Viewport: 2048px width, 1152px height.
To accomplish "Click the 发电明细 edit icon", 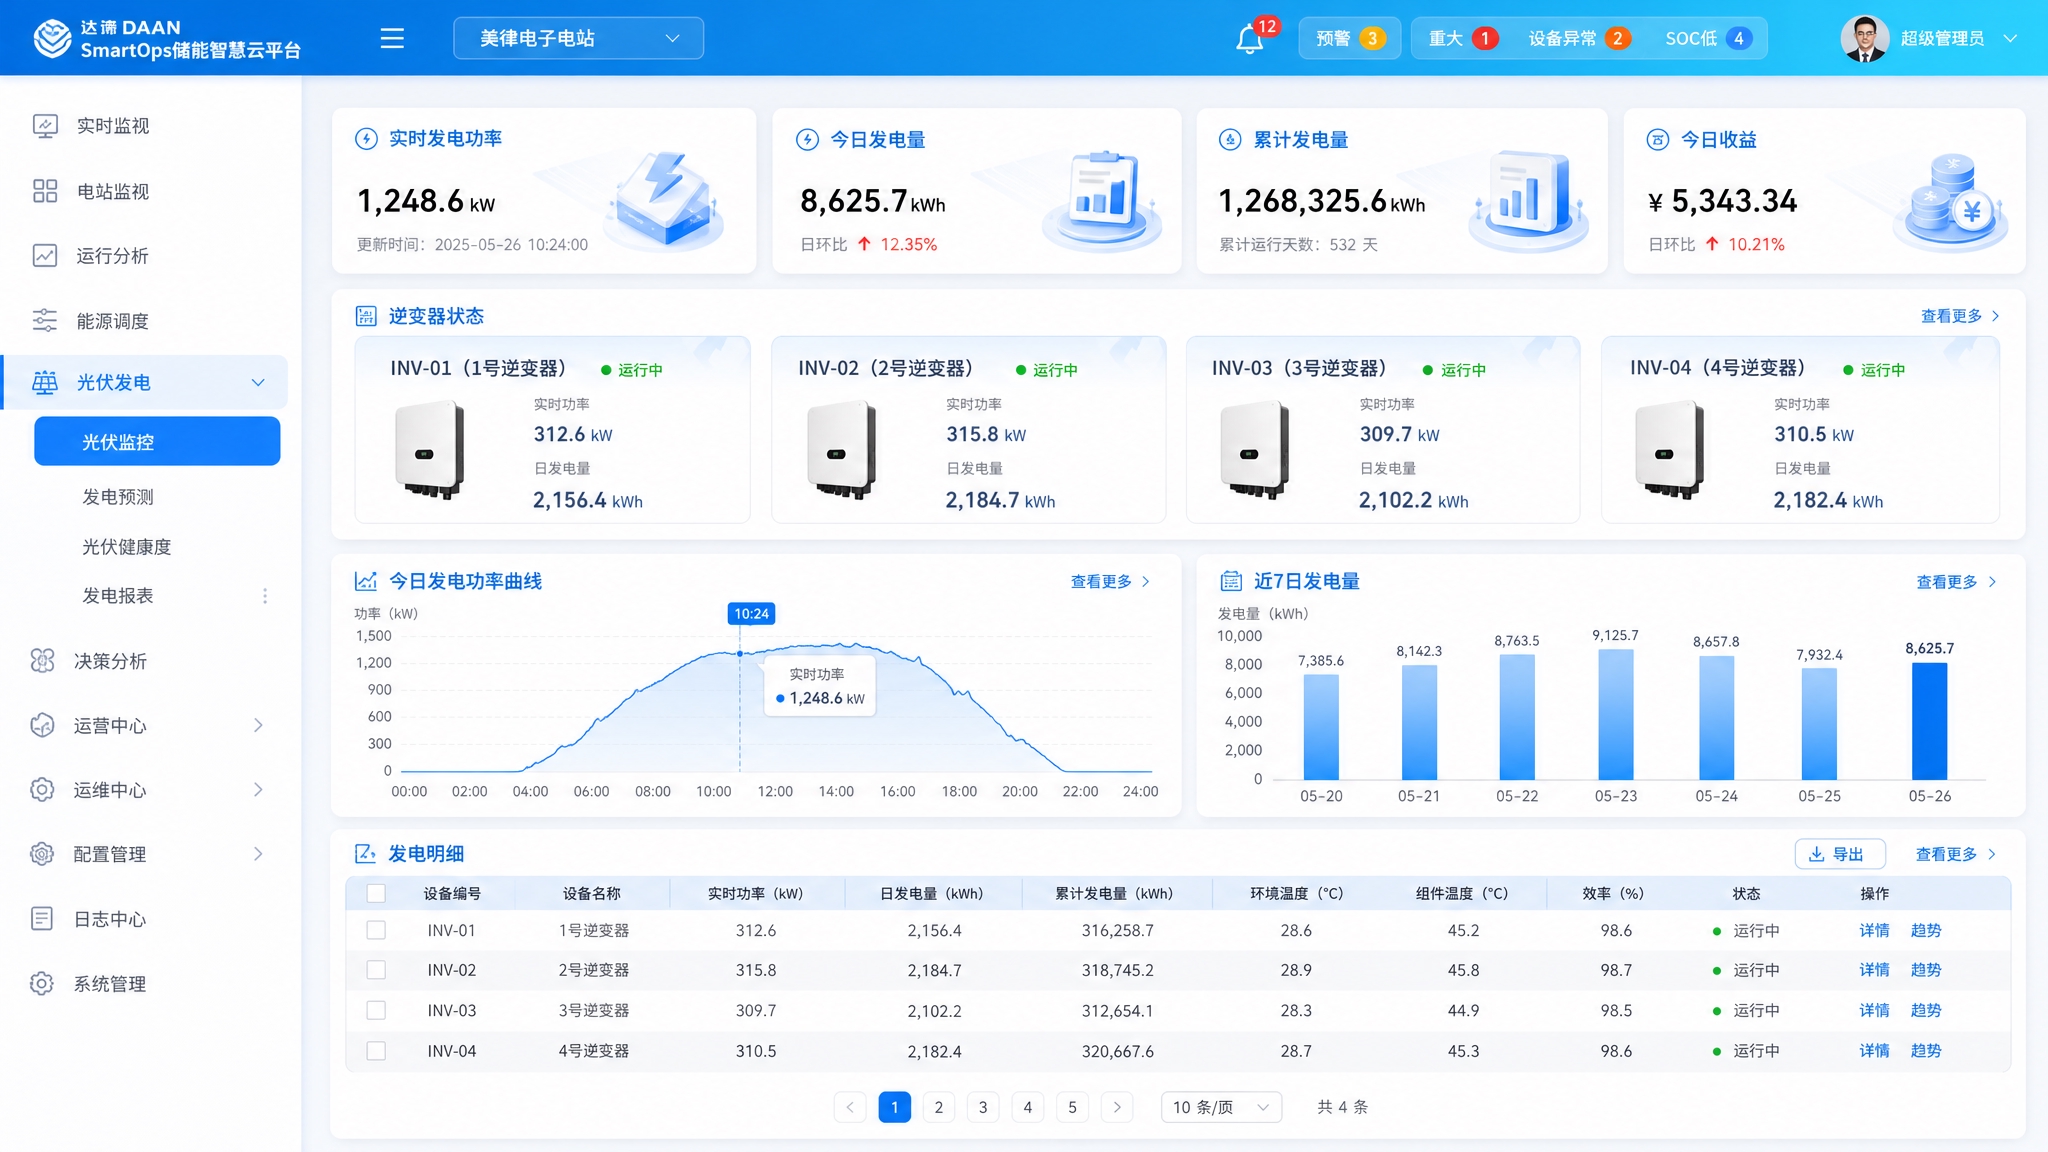I will pyautogui.click(x=365, y=853).
